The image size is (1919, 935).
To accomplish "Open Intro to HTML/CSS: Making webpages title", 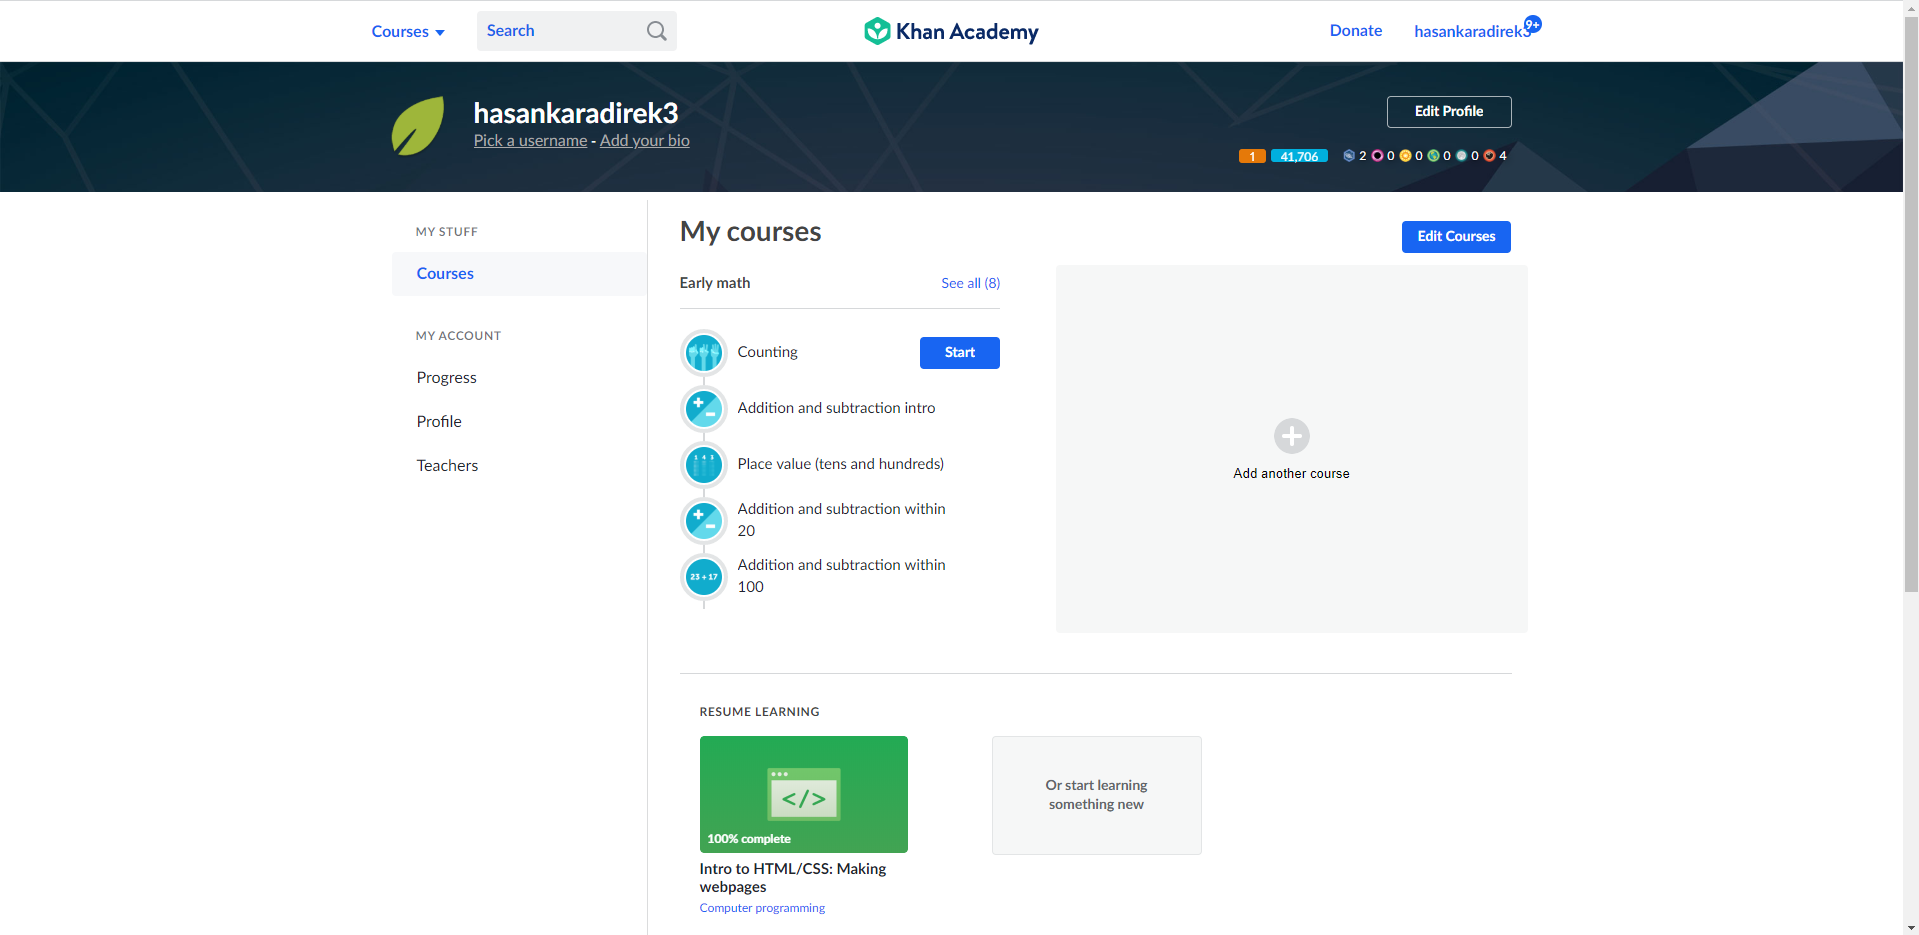I will point(793,878).
